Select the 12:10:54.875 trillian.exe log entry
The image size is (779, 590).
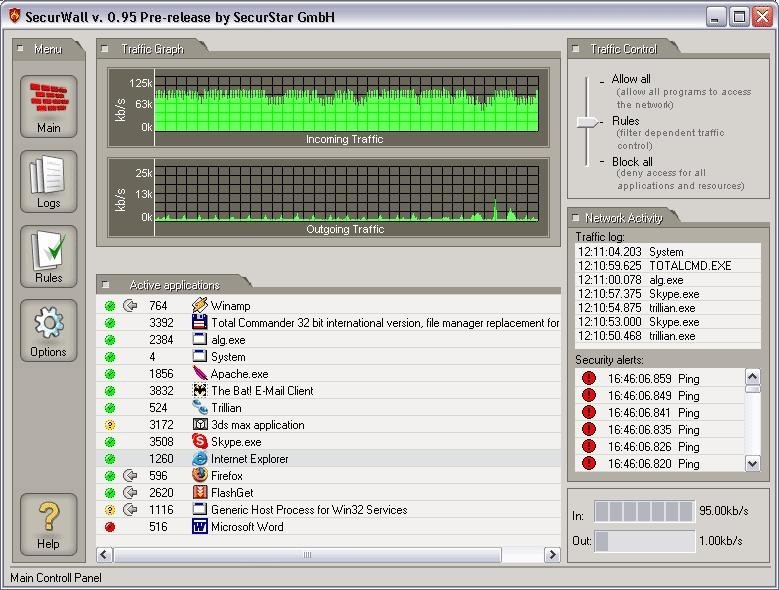pyautogui.click(x=668, y=307)
